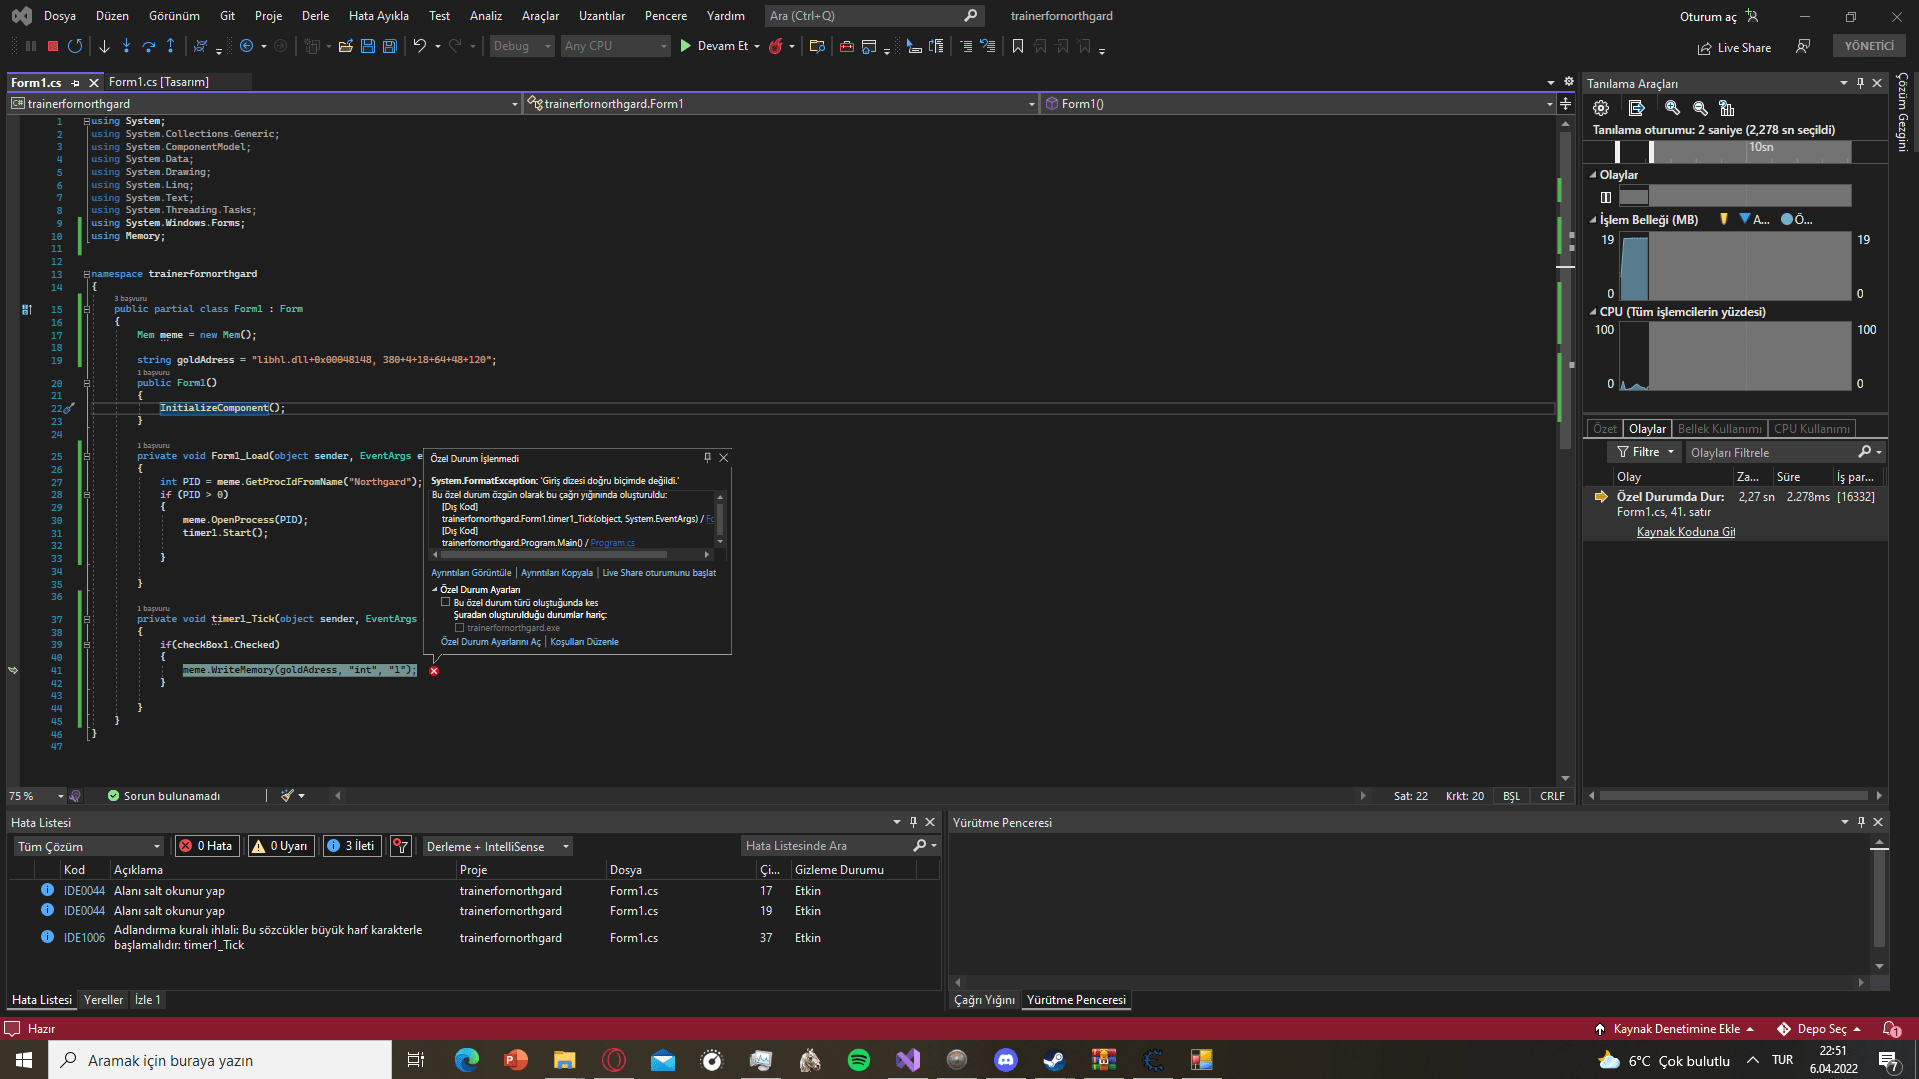The width and height of the screenshot is (1919, 1079).
Task: Click the Step Over icon
Action: 148,46
